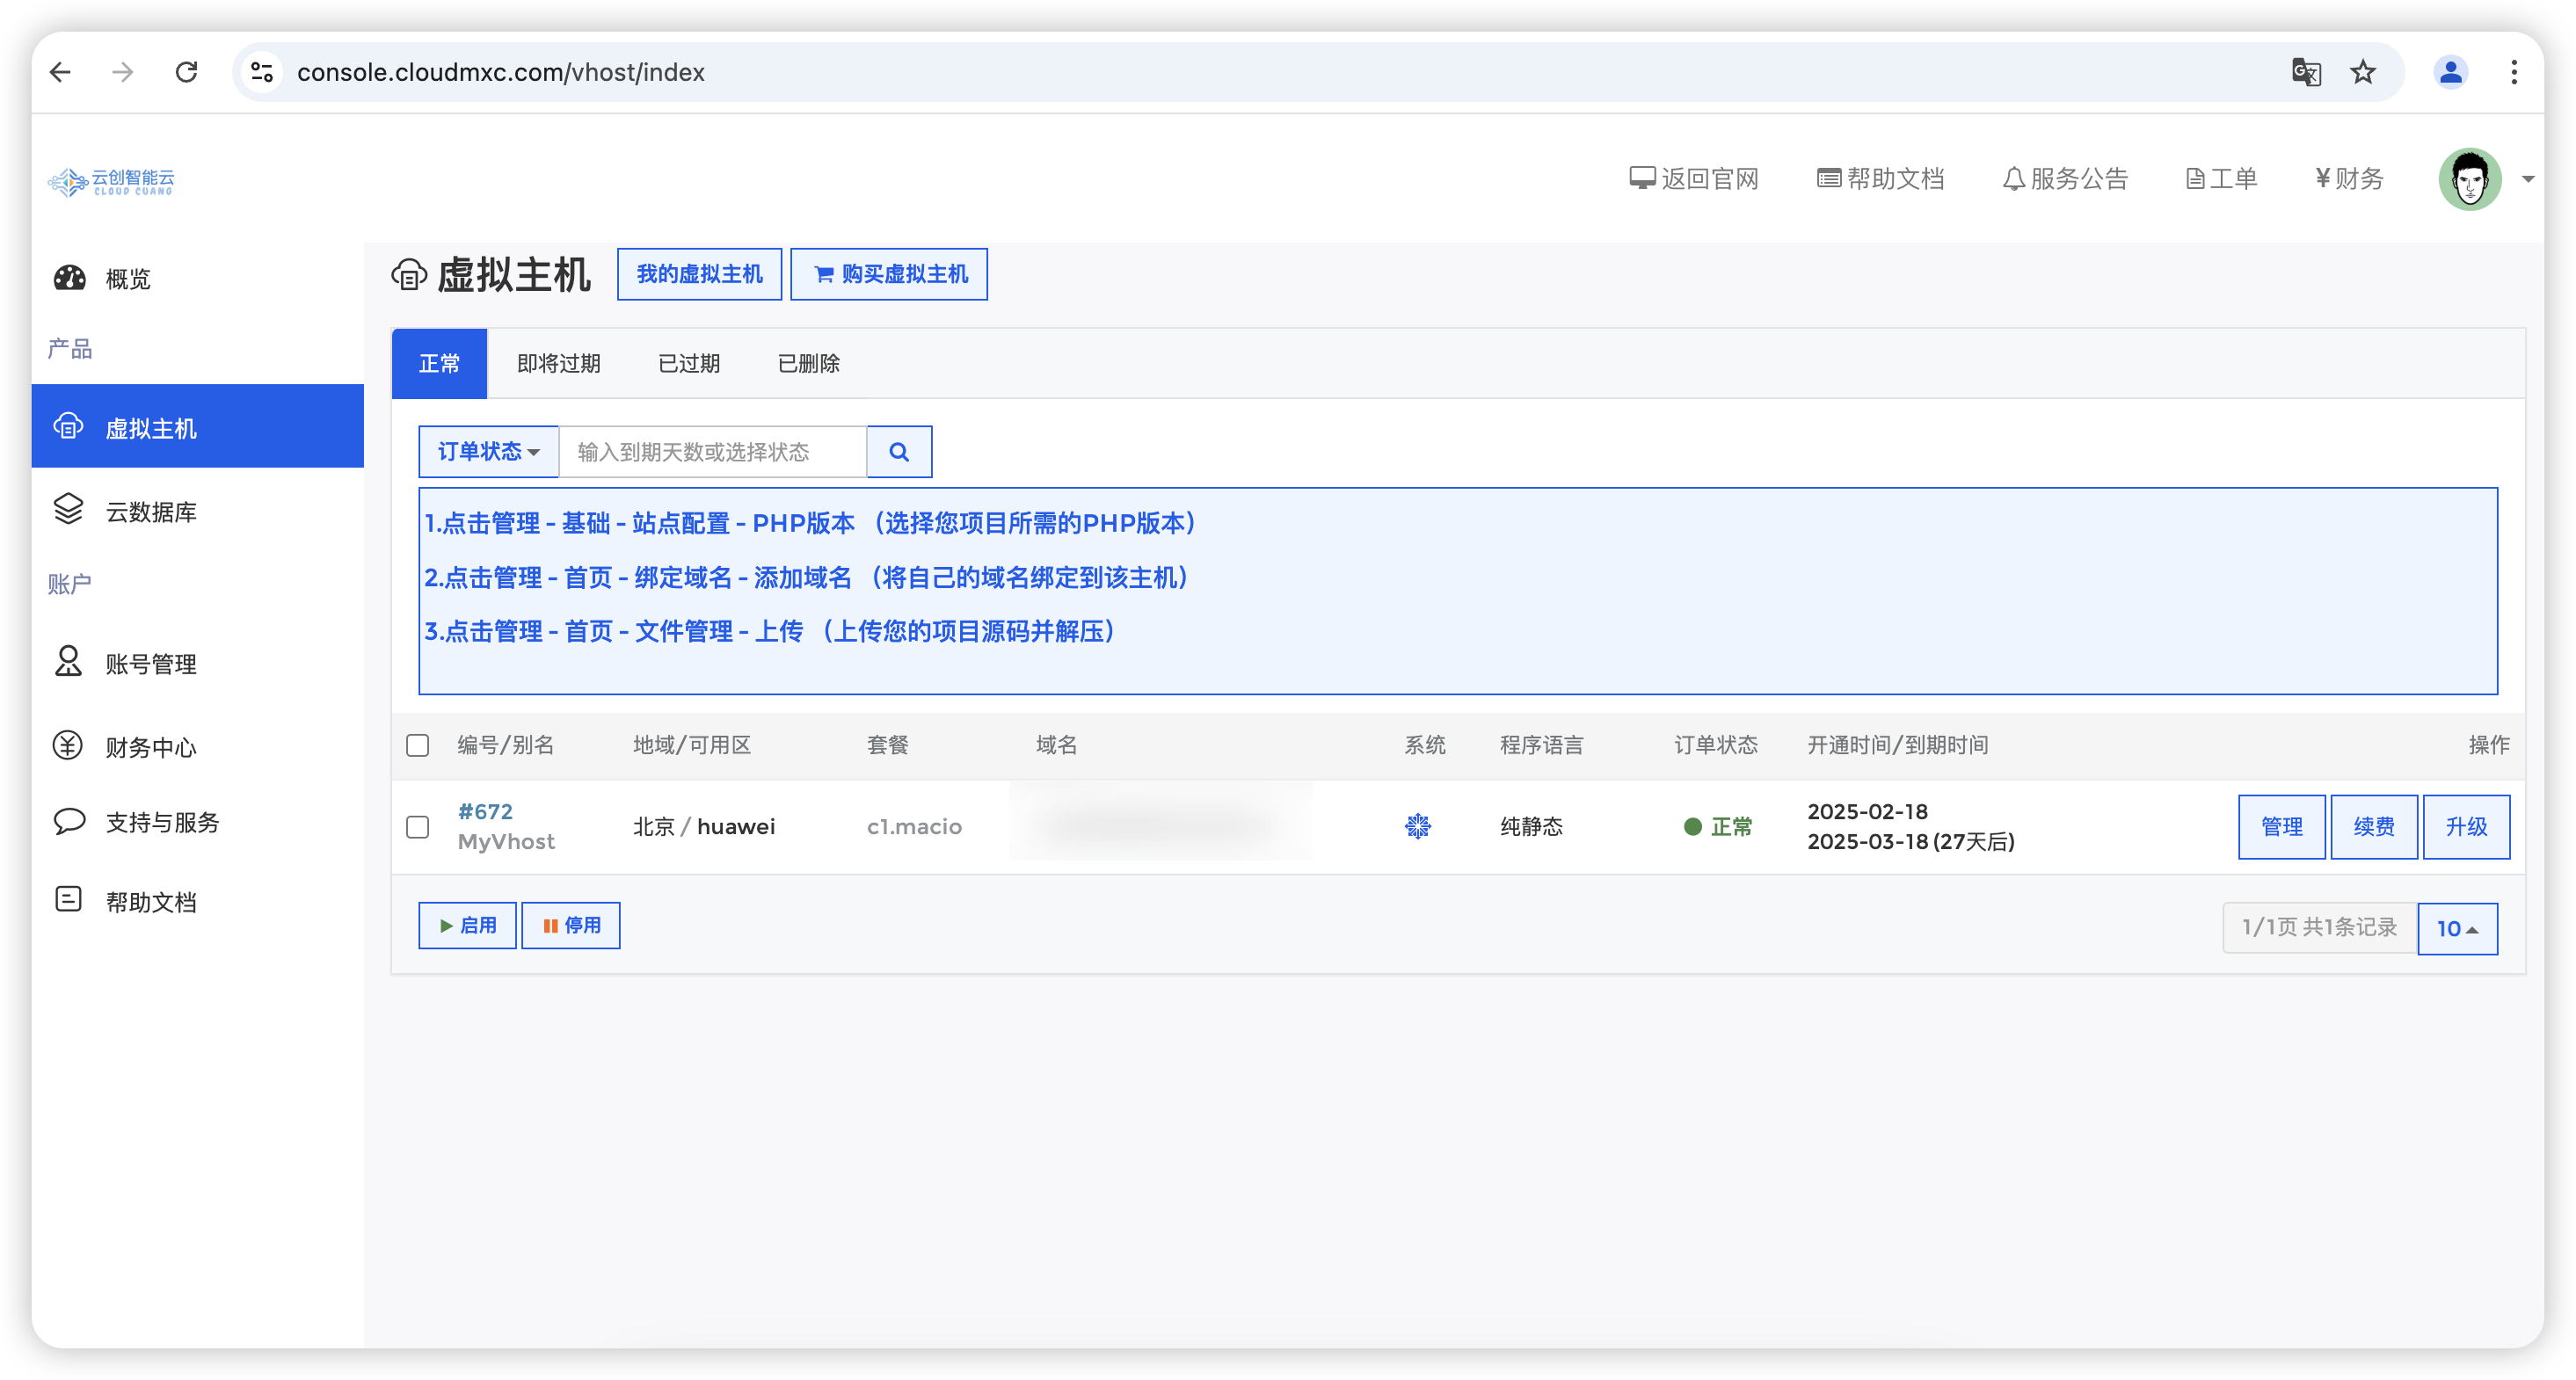
Task: Open the Chrome three-dot menu
Action: point(2514,72)
